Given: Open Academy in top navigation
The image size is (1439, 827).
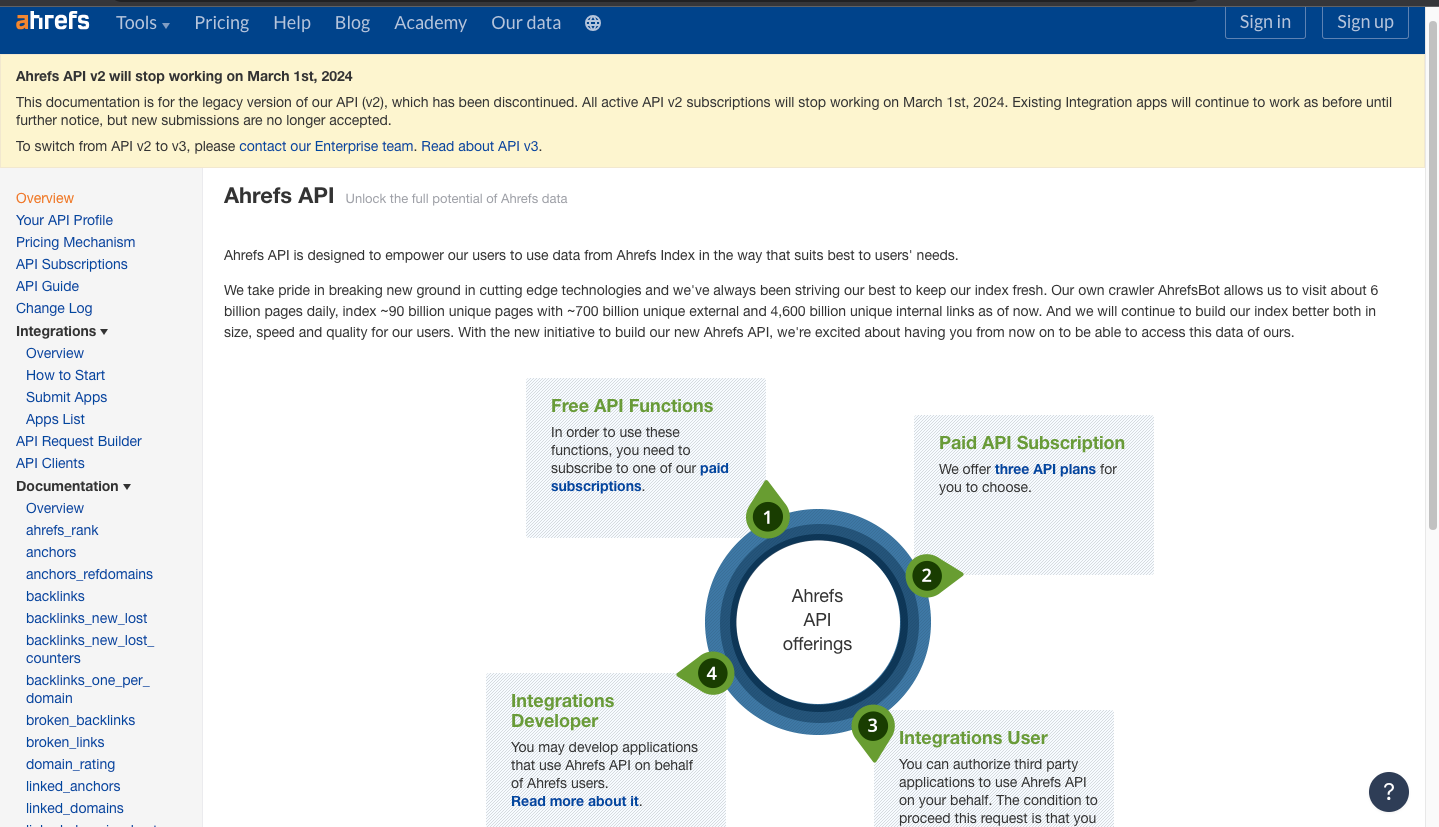Looking at the screenshot, I should point(430,23).
